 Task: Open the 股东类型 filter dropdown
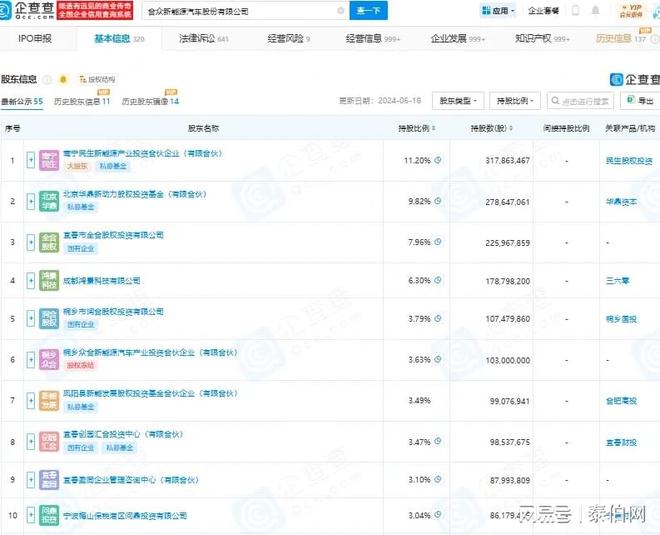pyautogui.click(x=458, y=101)
